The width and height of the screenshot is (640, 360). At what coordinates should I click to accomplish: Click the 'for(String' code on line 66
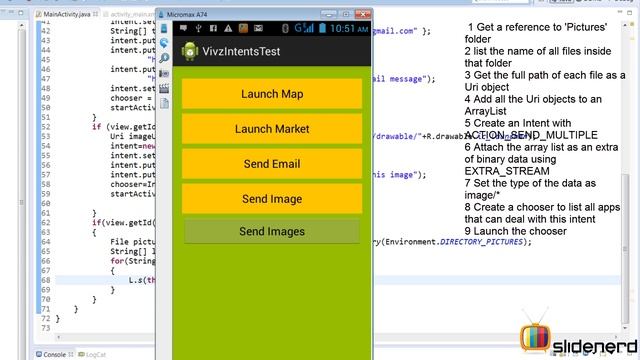tap(133, 261)
